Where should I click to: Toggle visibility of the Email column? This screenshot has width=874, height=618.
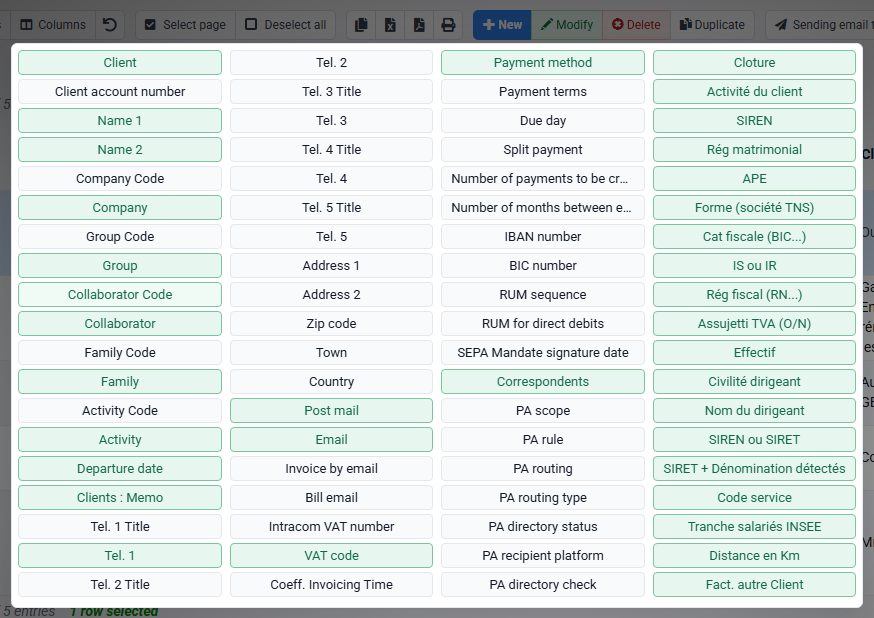(331, 439)
